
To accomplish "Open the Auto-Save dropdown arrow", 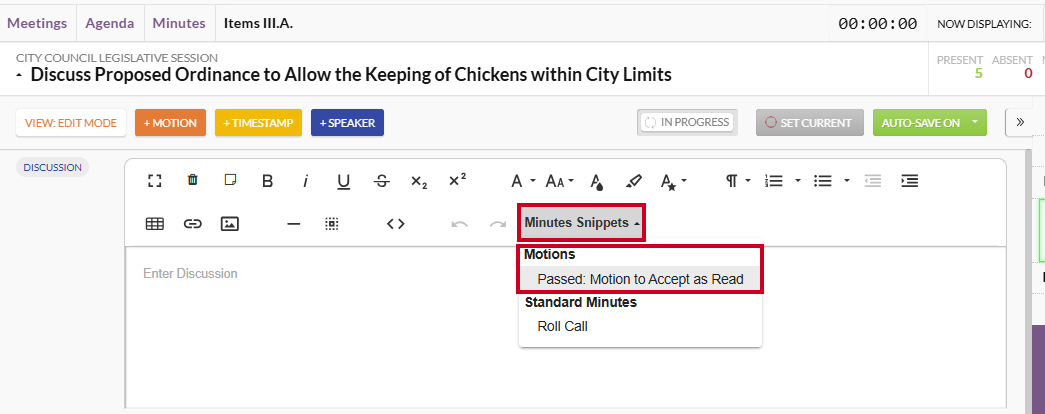I will (976, 123).
